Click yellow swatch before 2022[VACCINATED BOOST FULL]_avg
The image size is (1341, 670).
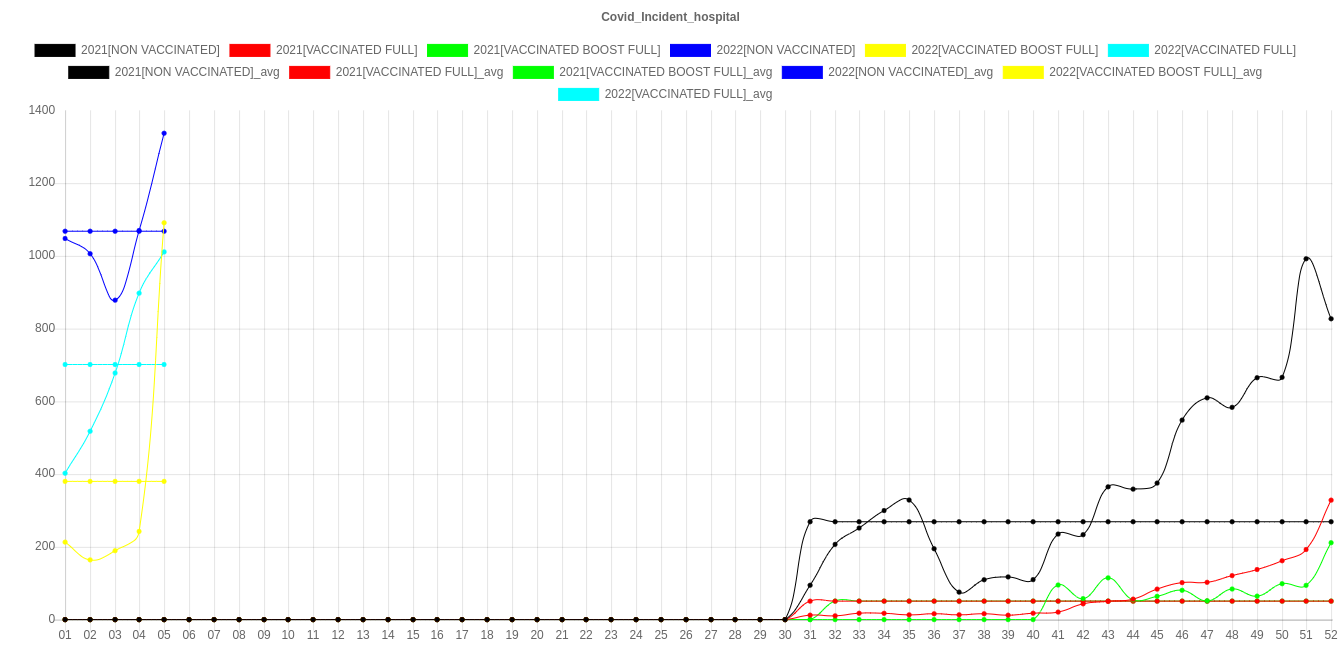[1023, 72]
